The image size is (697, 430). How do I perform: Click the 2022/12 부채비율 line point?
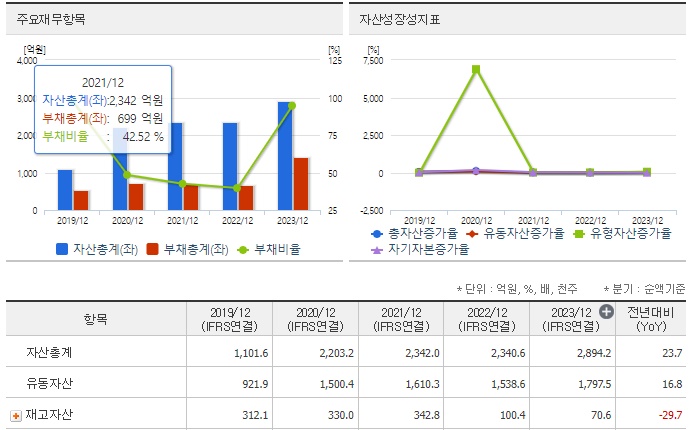pyautogui.click(x=237, y=188)
